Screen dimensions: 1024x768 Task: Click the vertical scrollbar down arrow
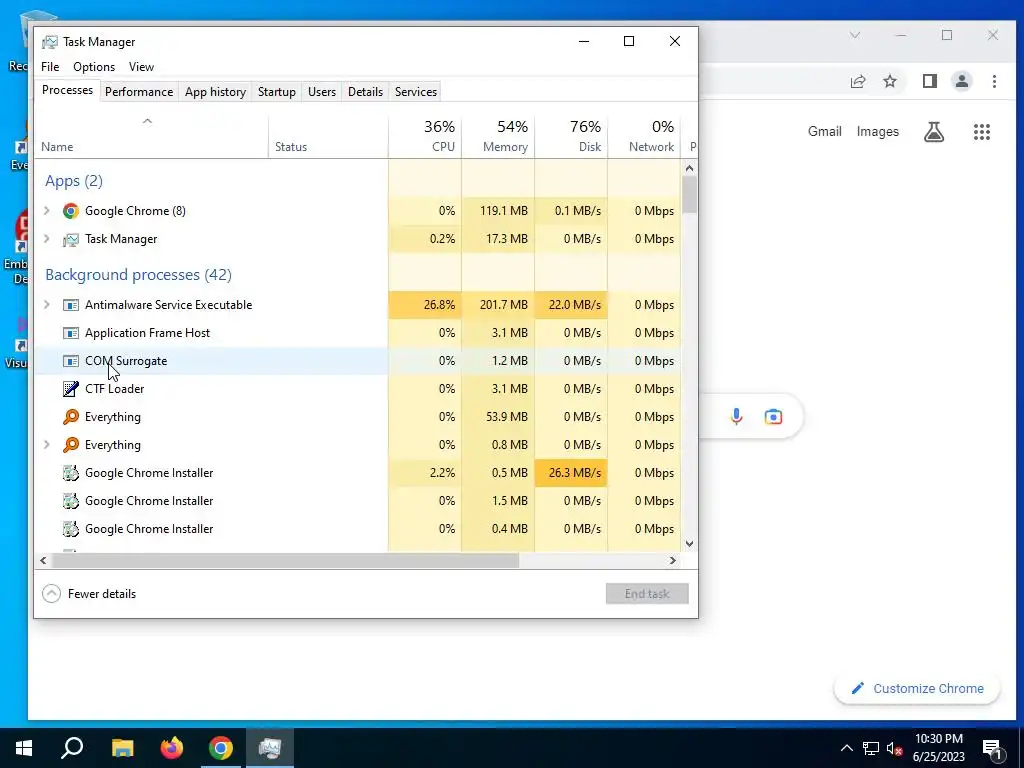coord(689,543)
